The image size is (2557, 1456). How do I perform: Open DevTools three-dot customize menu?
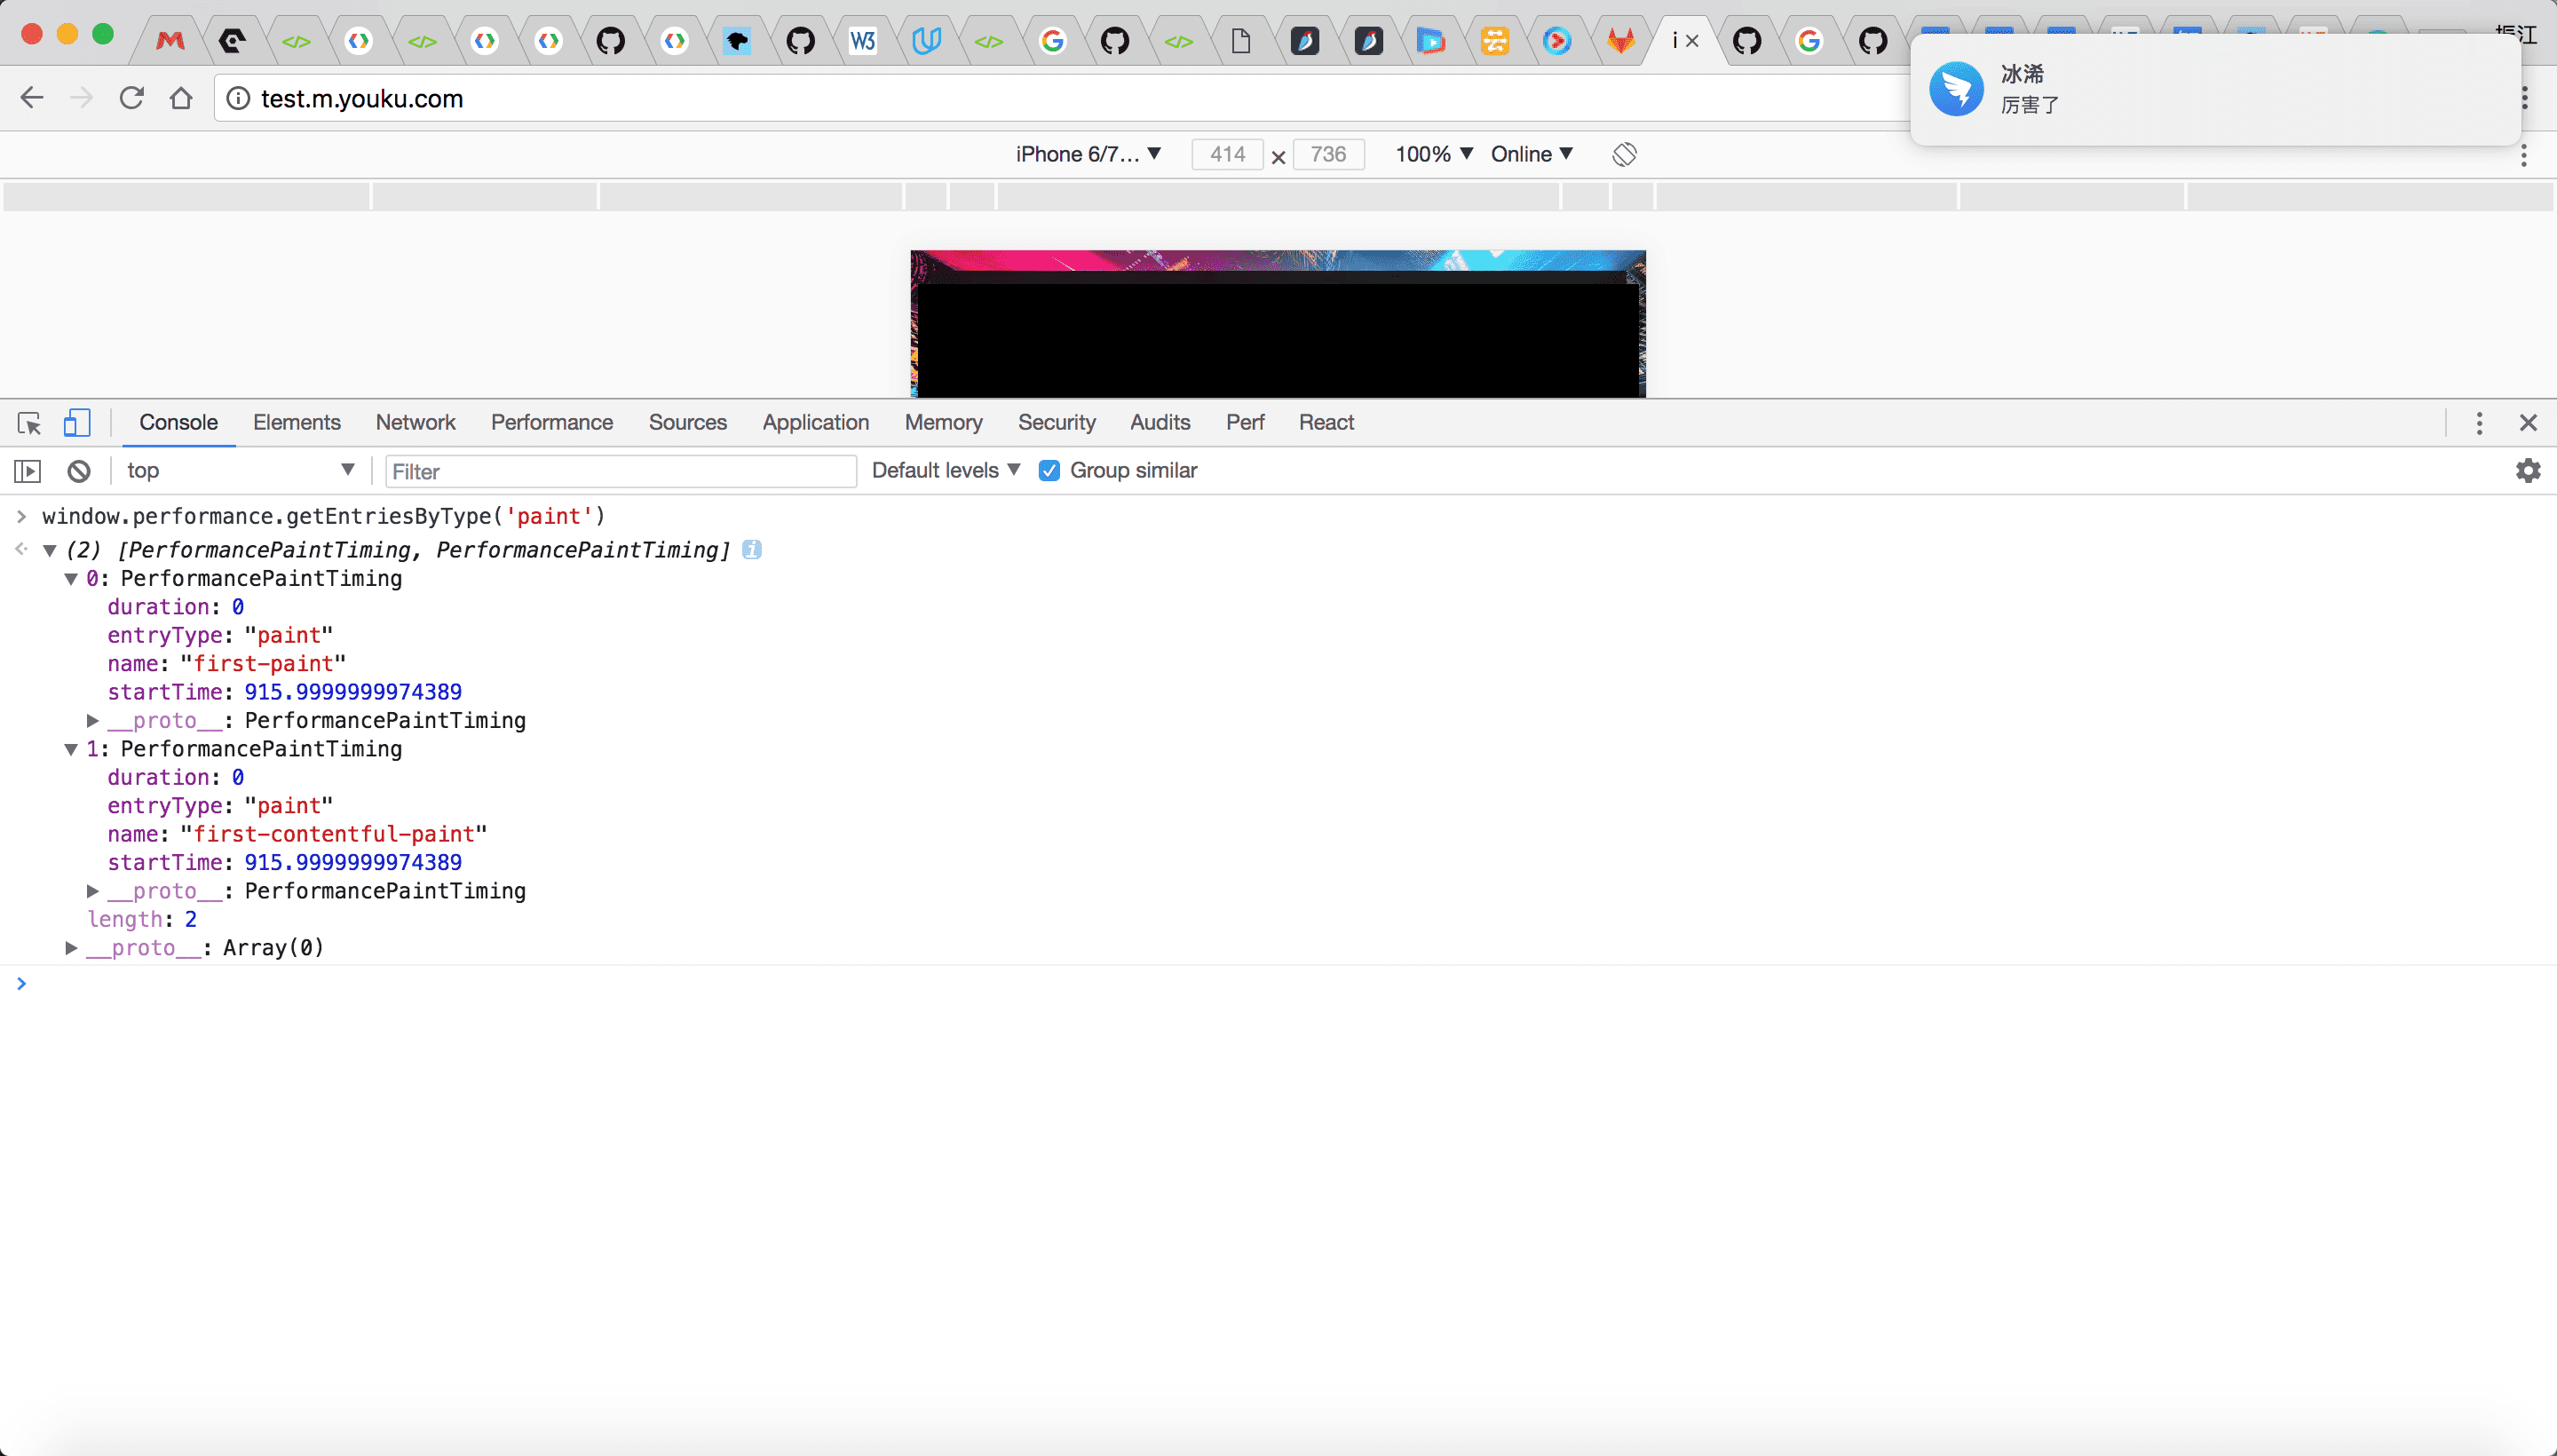point(2478,423)
